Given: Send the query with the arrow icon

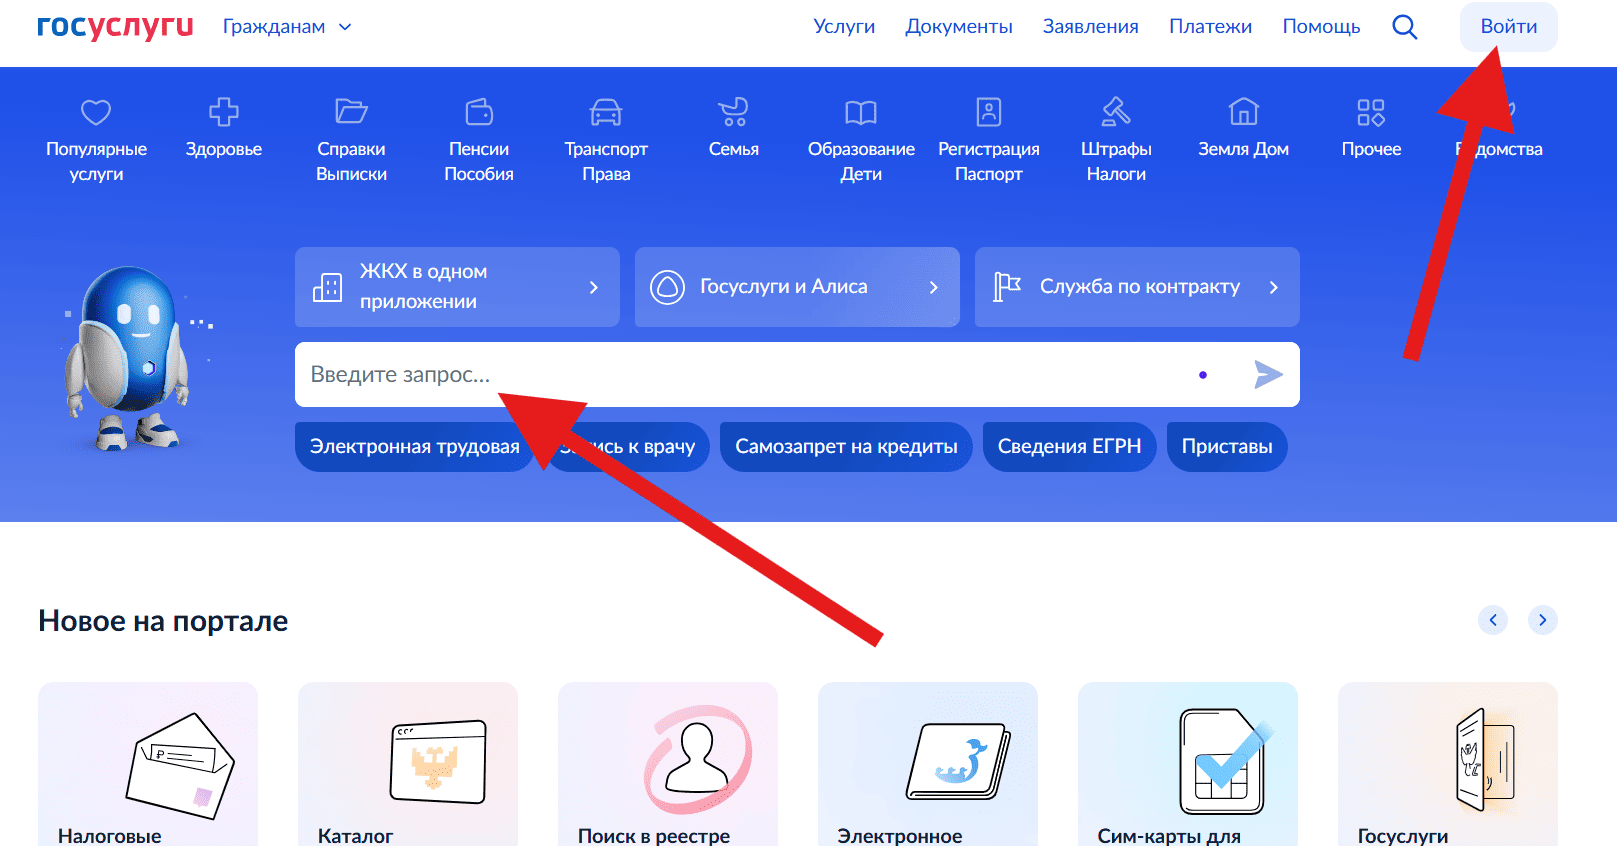Looking at the screenshot, I should tap(1268, 375).
